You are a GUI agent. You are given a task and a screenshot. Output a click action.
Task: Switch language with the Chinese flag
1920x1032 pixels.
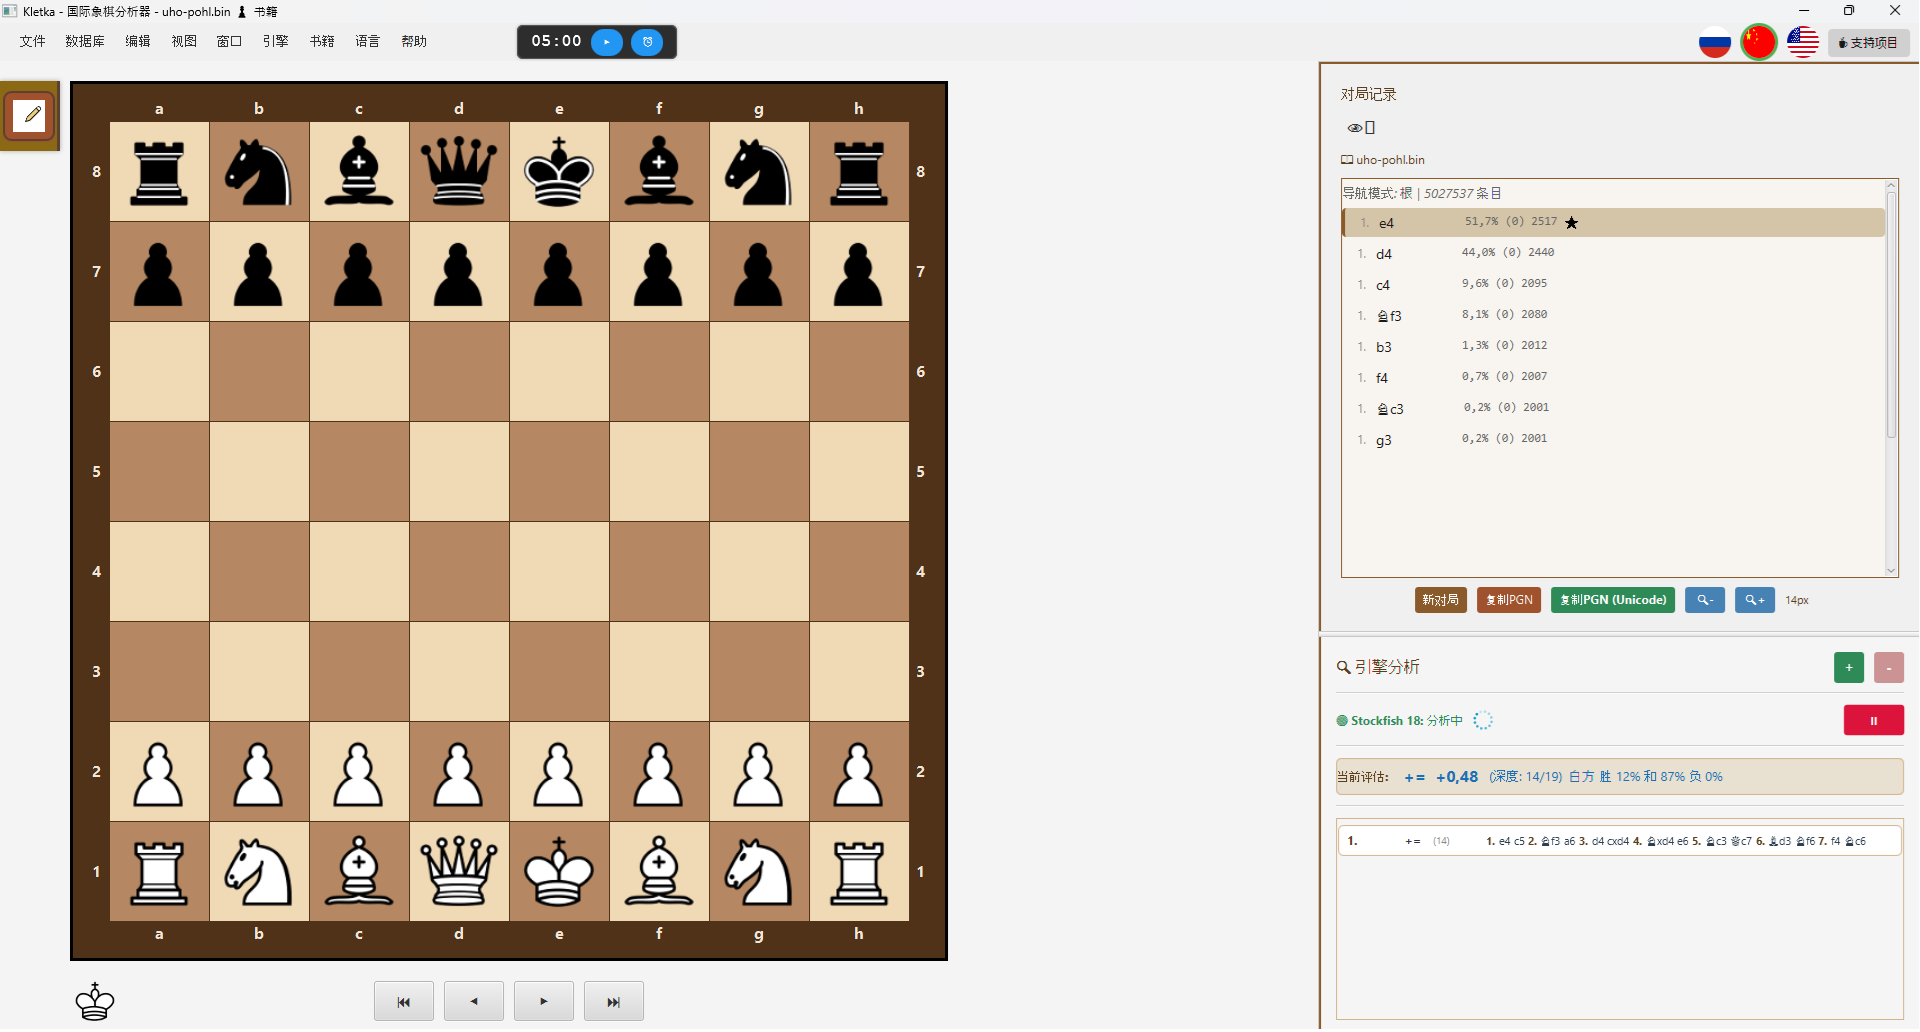(1759, 43)
